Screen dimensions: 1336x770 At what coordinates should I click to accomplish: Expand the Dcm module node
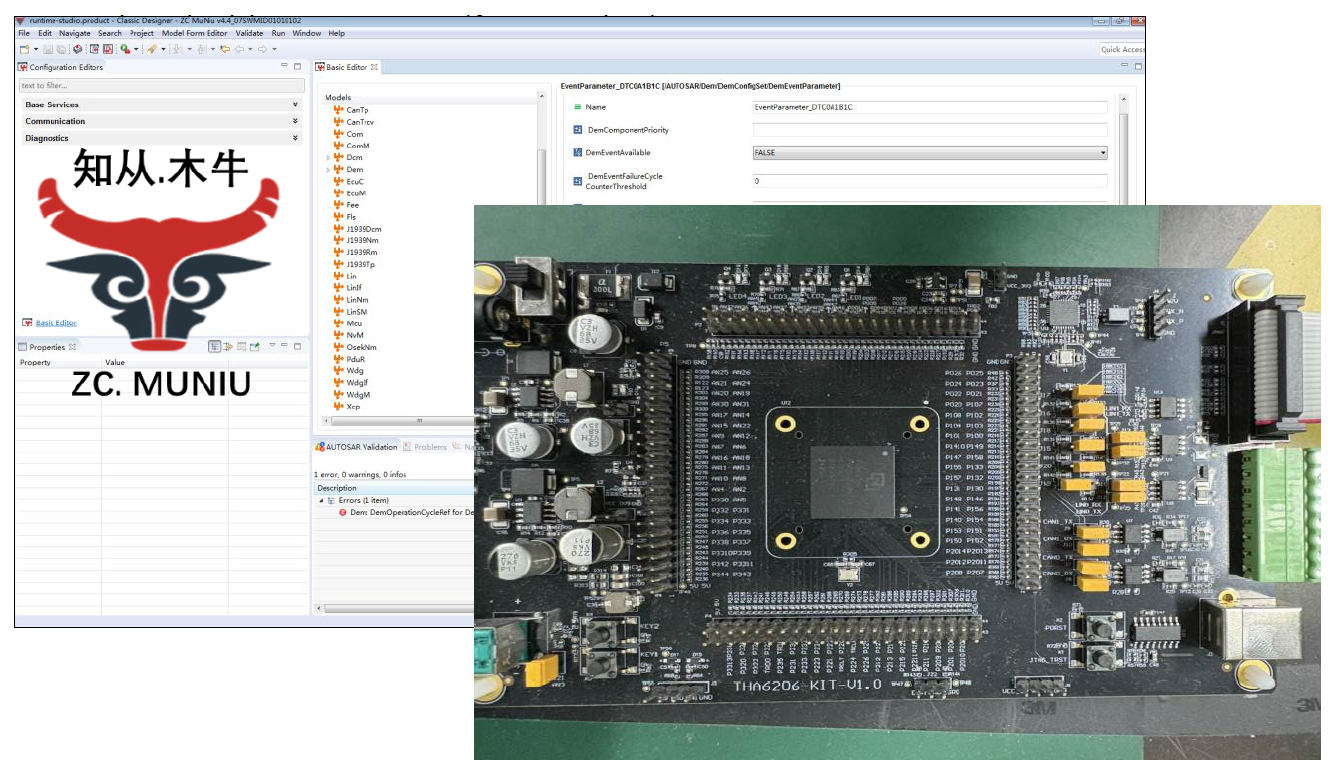328,158
